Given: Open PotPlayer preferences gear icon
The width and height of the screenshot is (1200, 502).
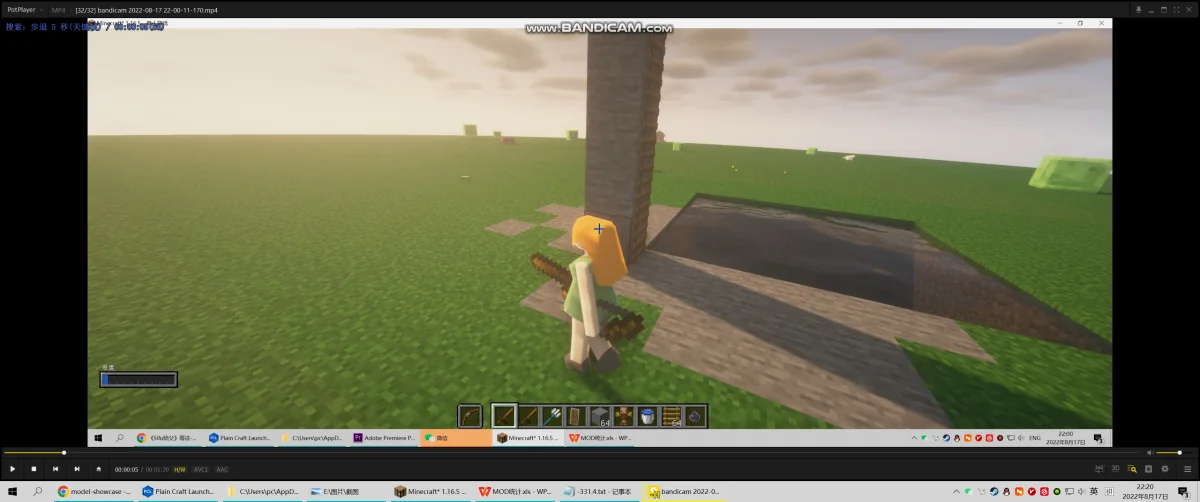Looking at the screenshot, I should tap(1165, 469).
